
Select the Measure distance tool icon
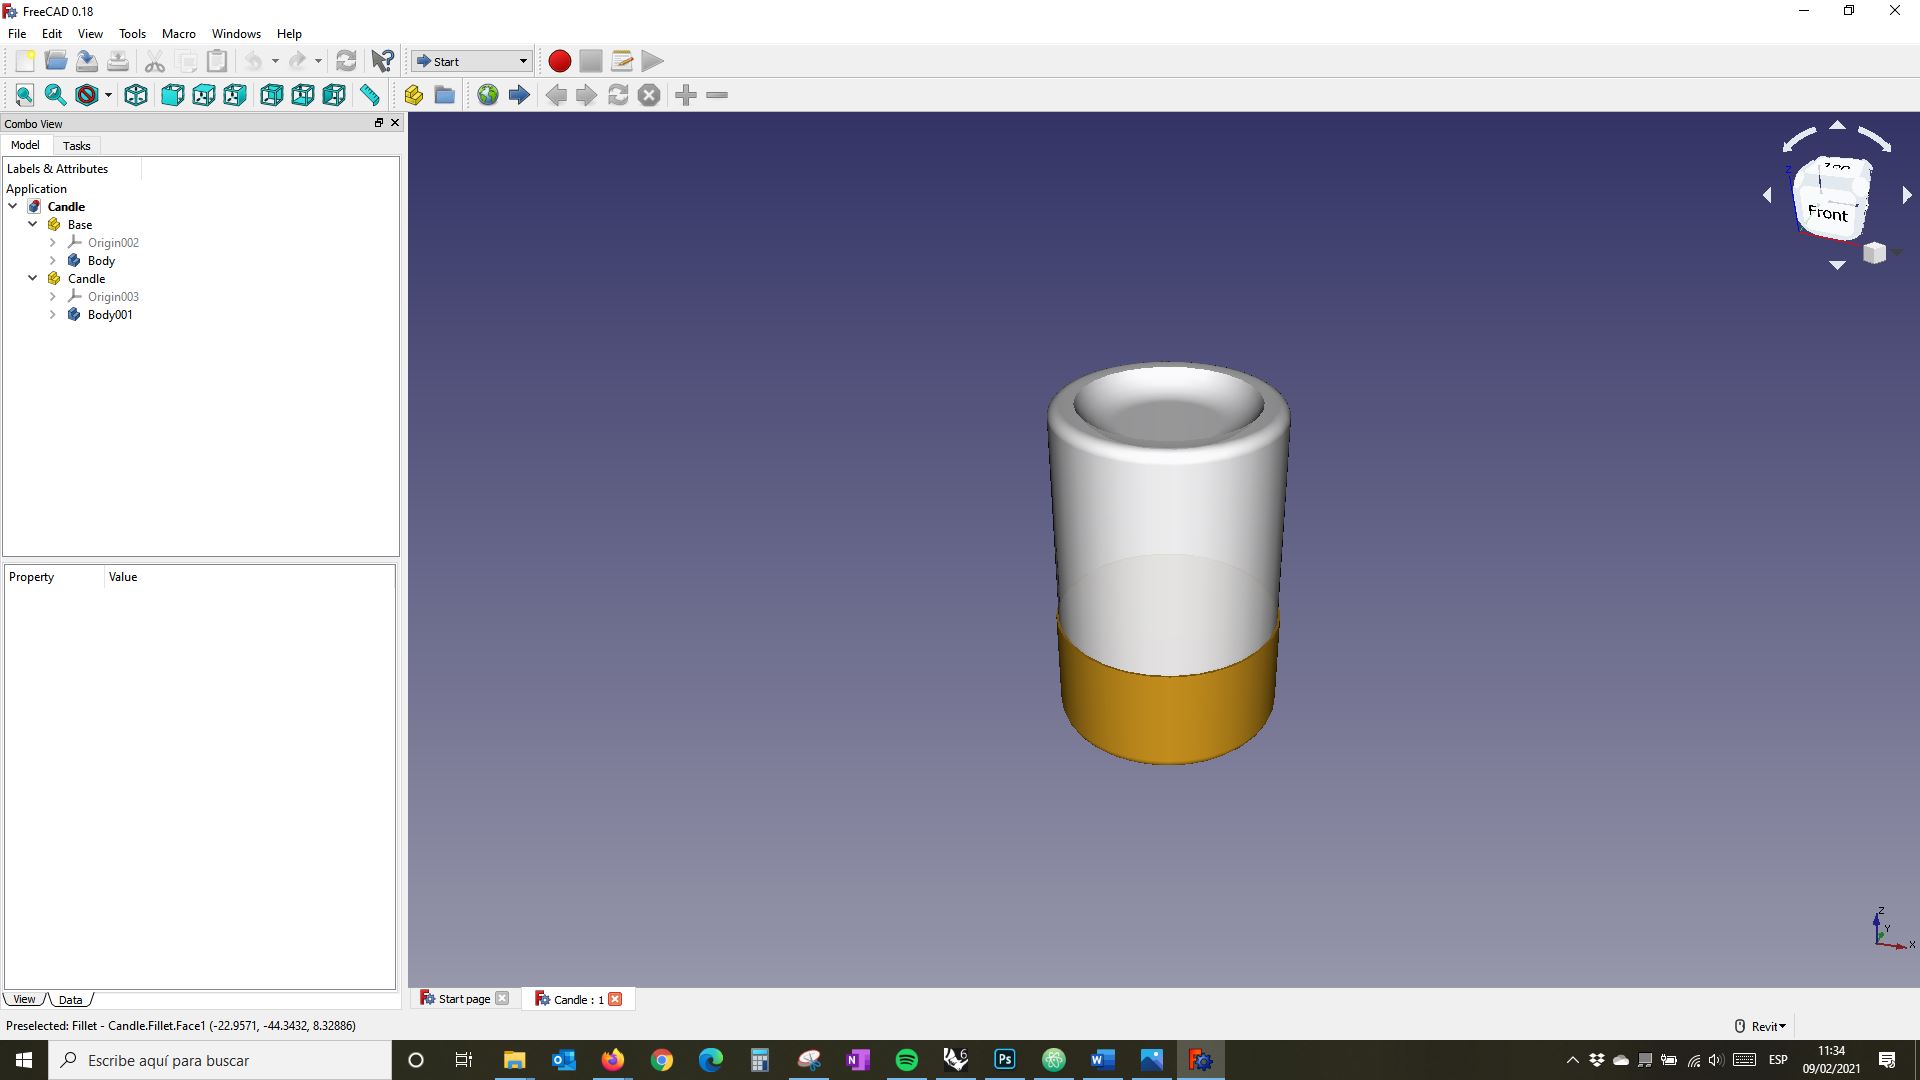point(369,94)
